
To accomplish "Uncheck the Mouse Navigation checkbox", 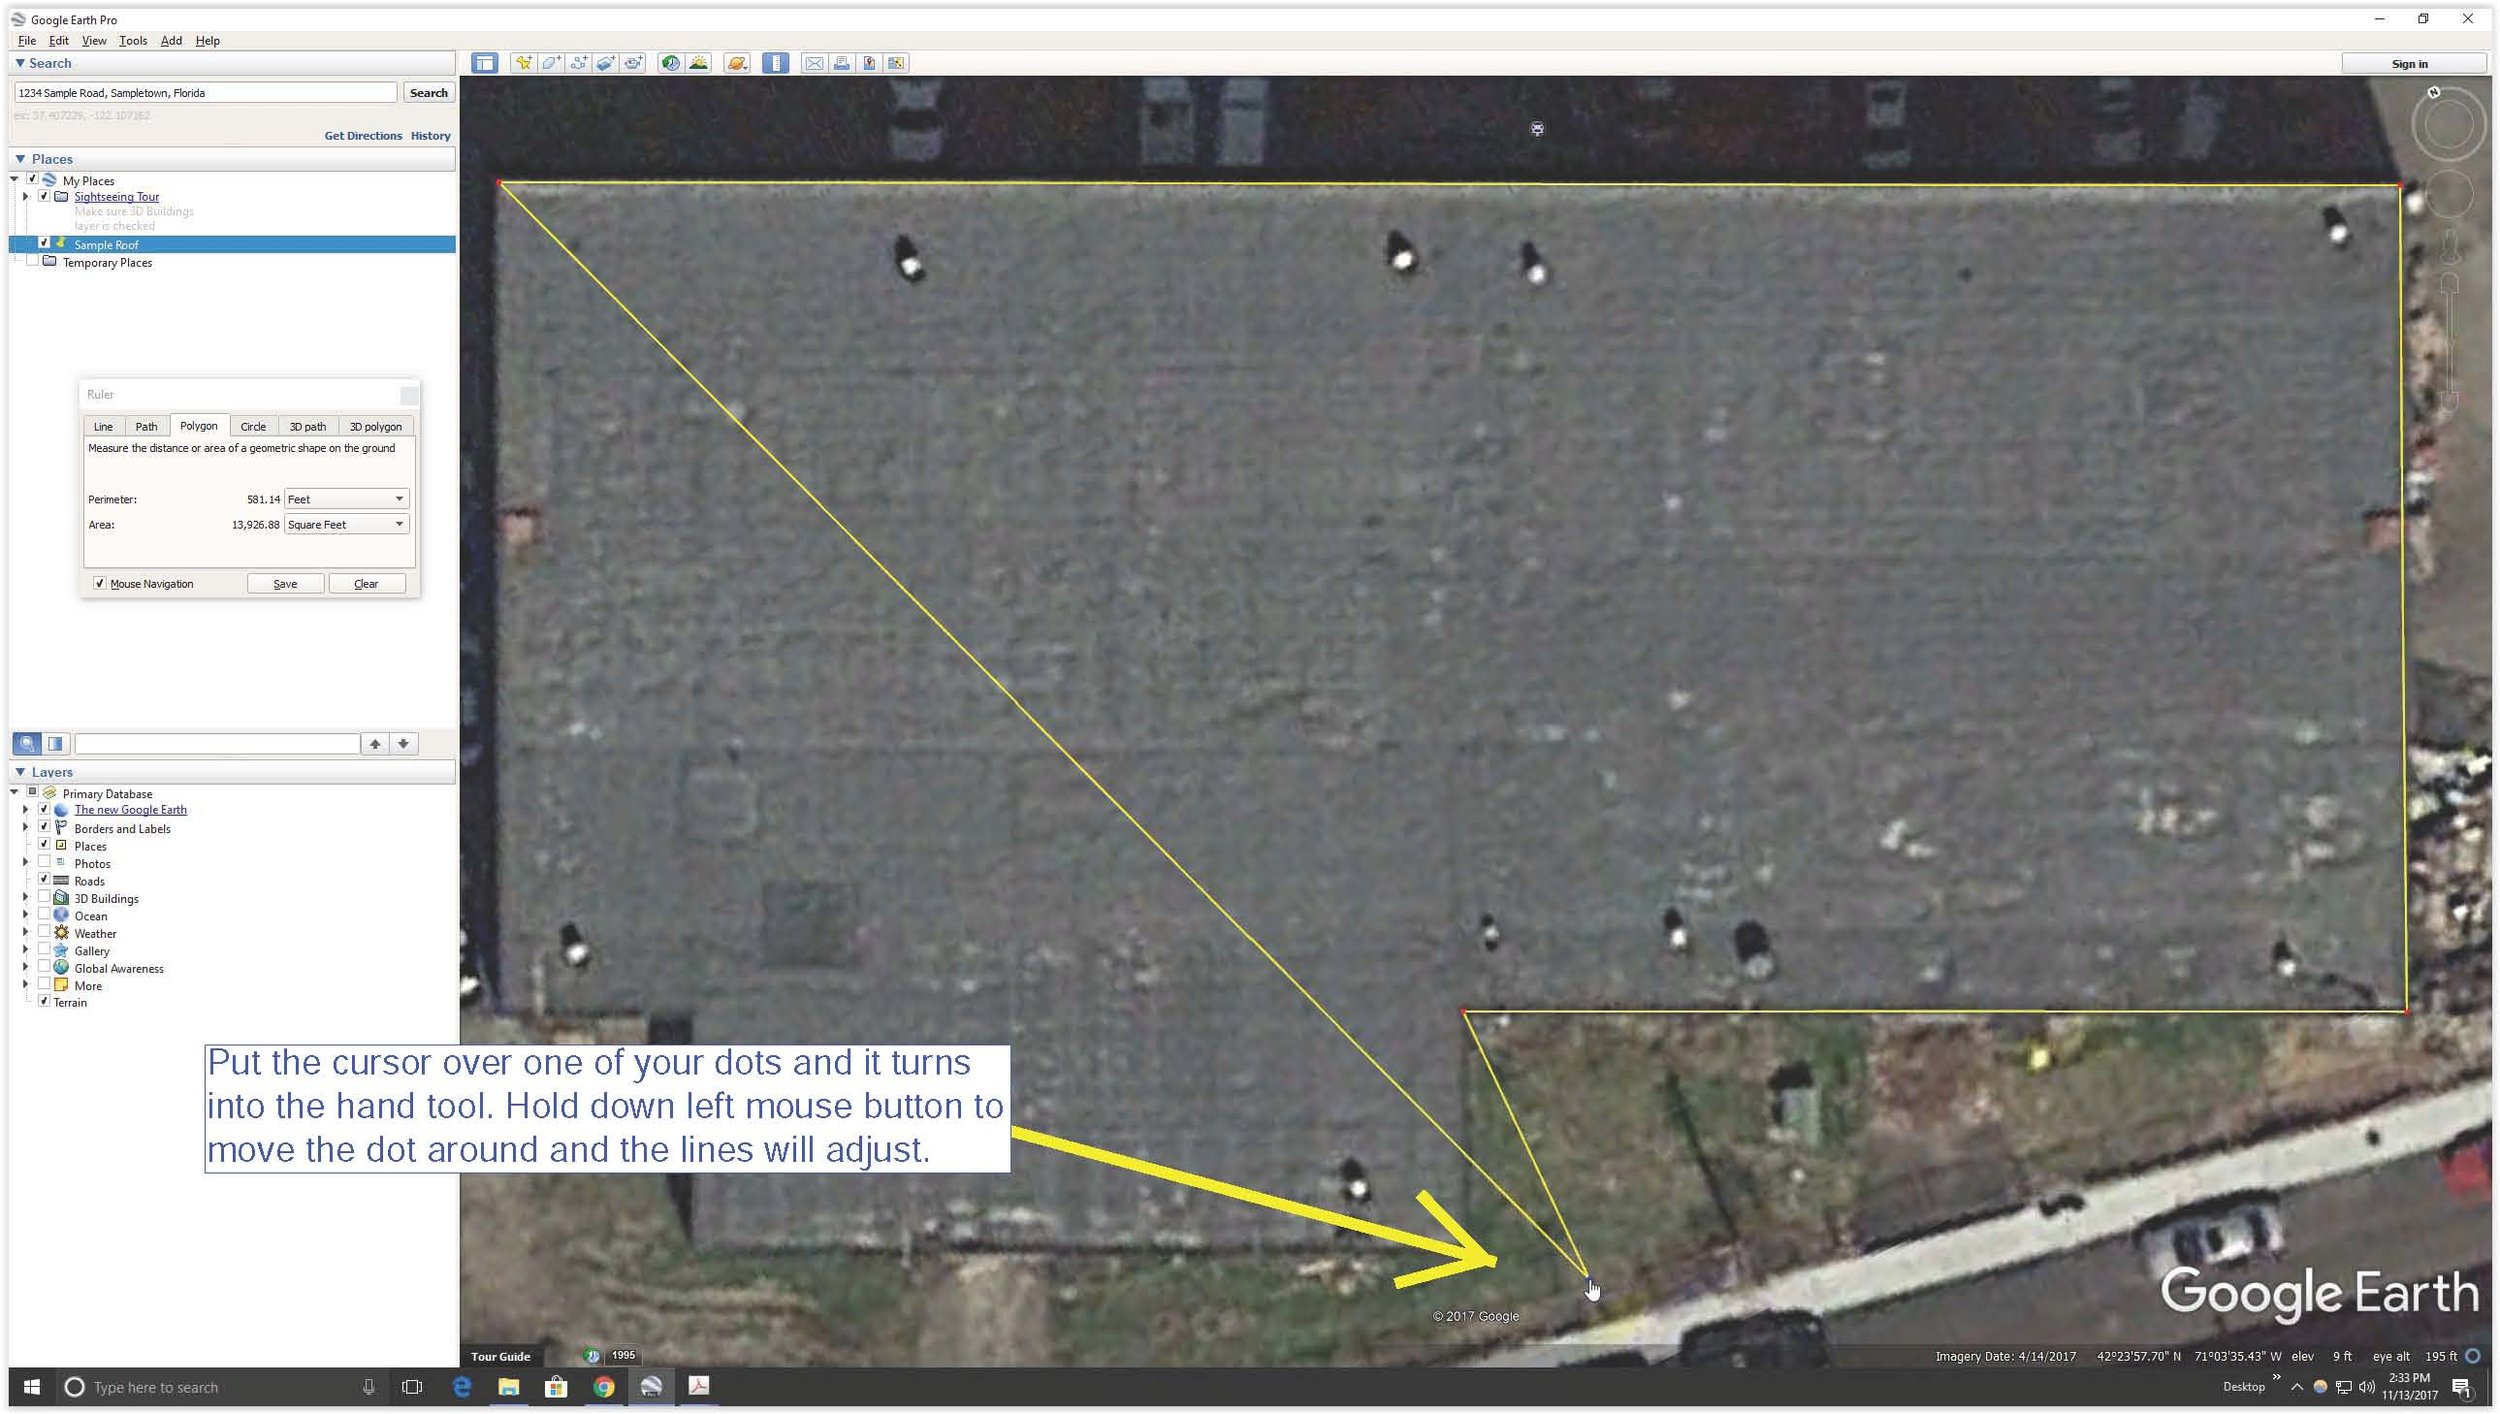I will (x=100, y=583).
